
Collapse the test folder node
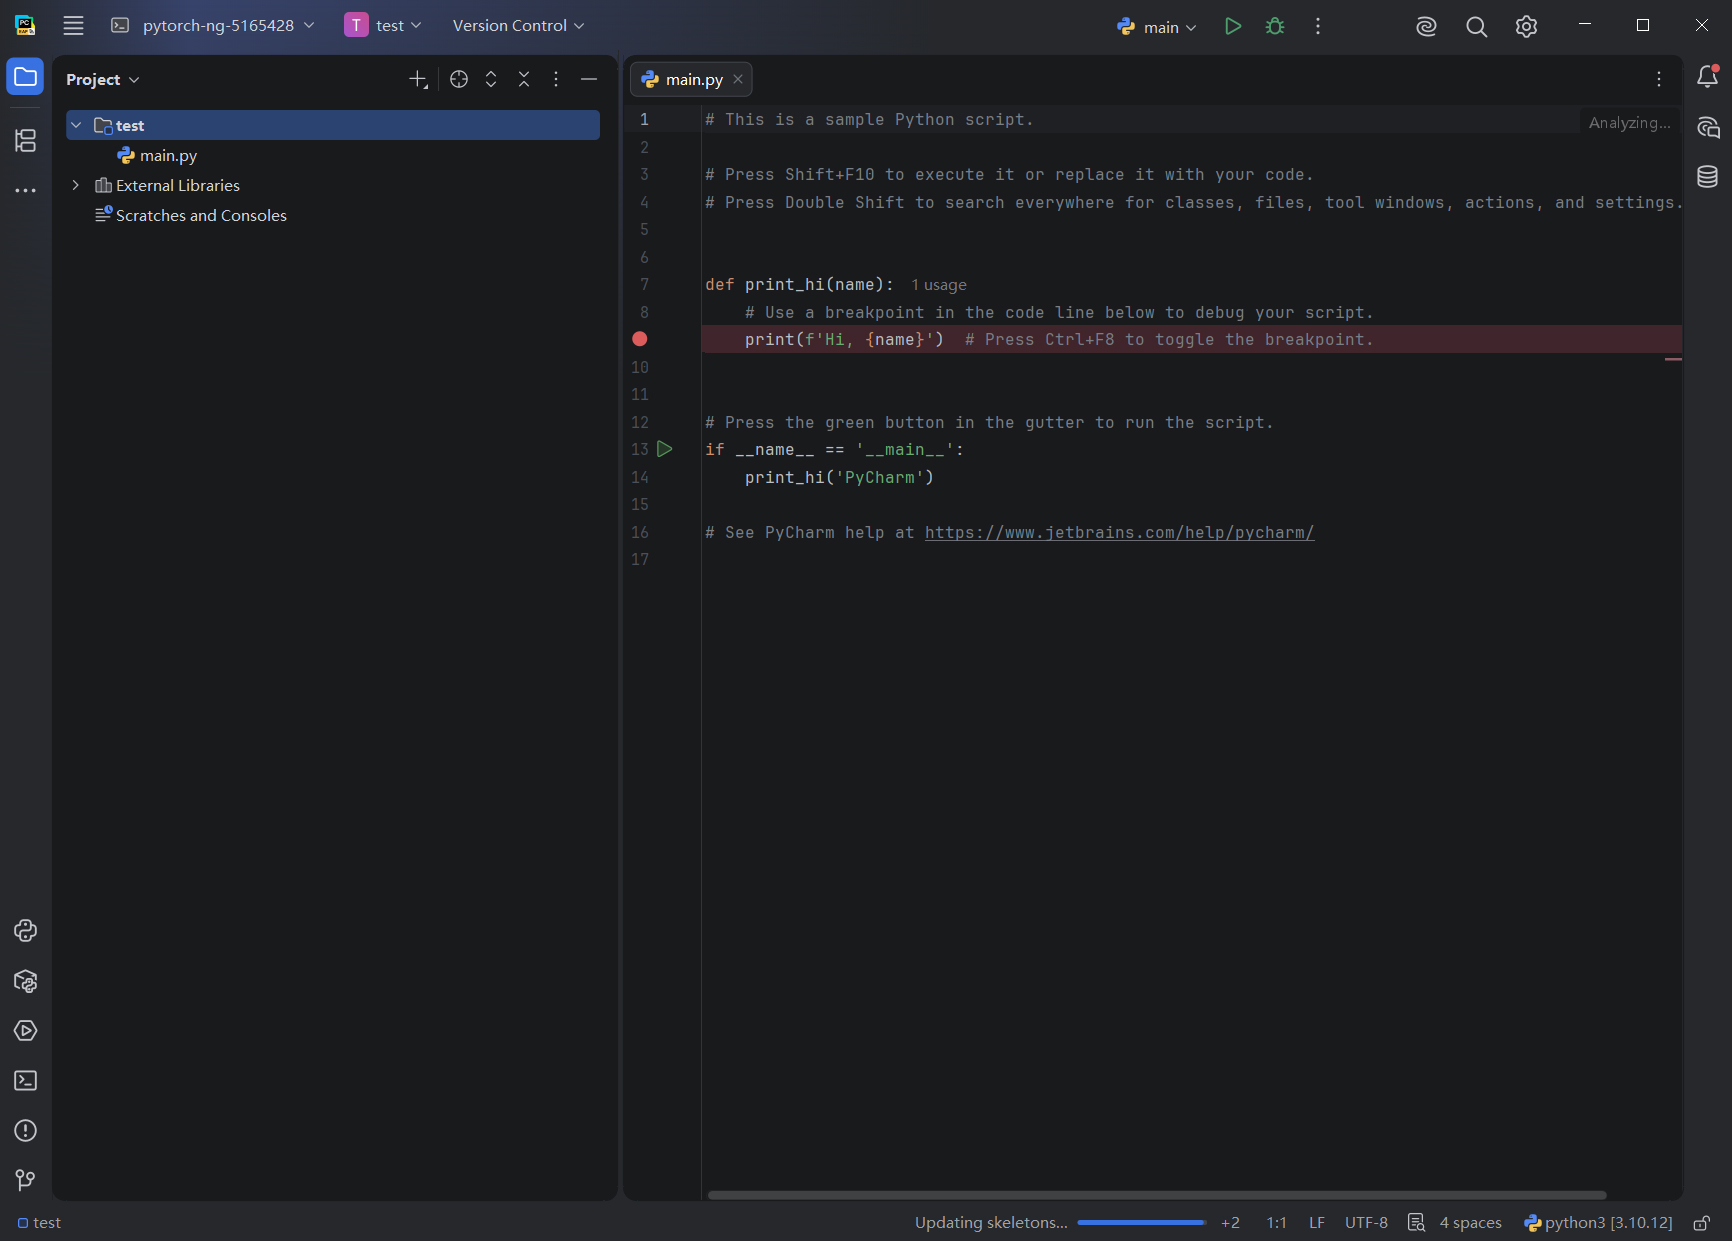[76, 125]
